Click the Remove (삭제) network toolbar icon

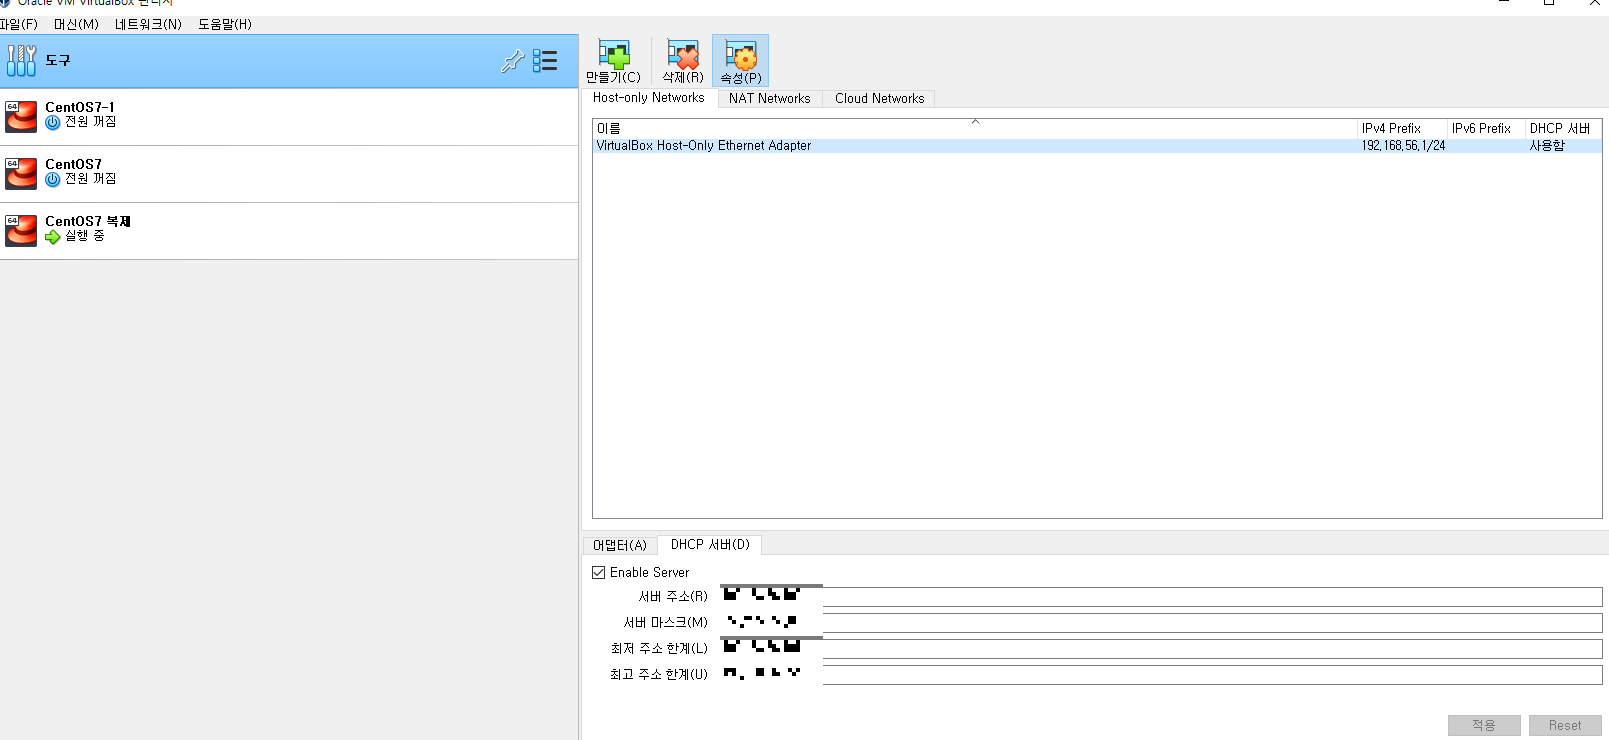click(x=683, y=55)
